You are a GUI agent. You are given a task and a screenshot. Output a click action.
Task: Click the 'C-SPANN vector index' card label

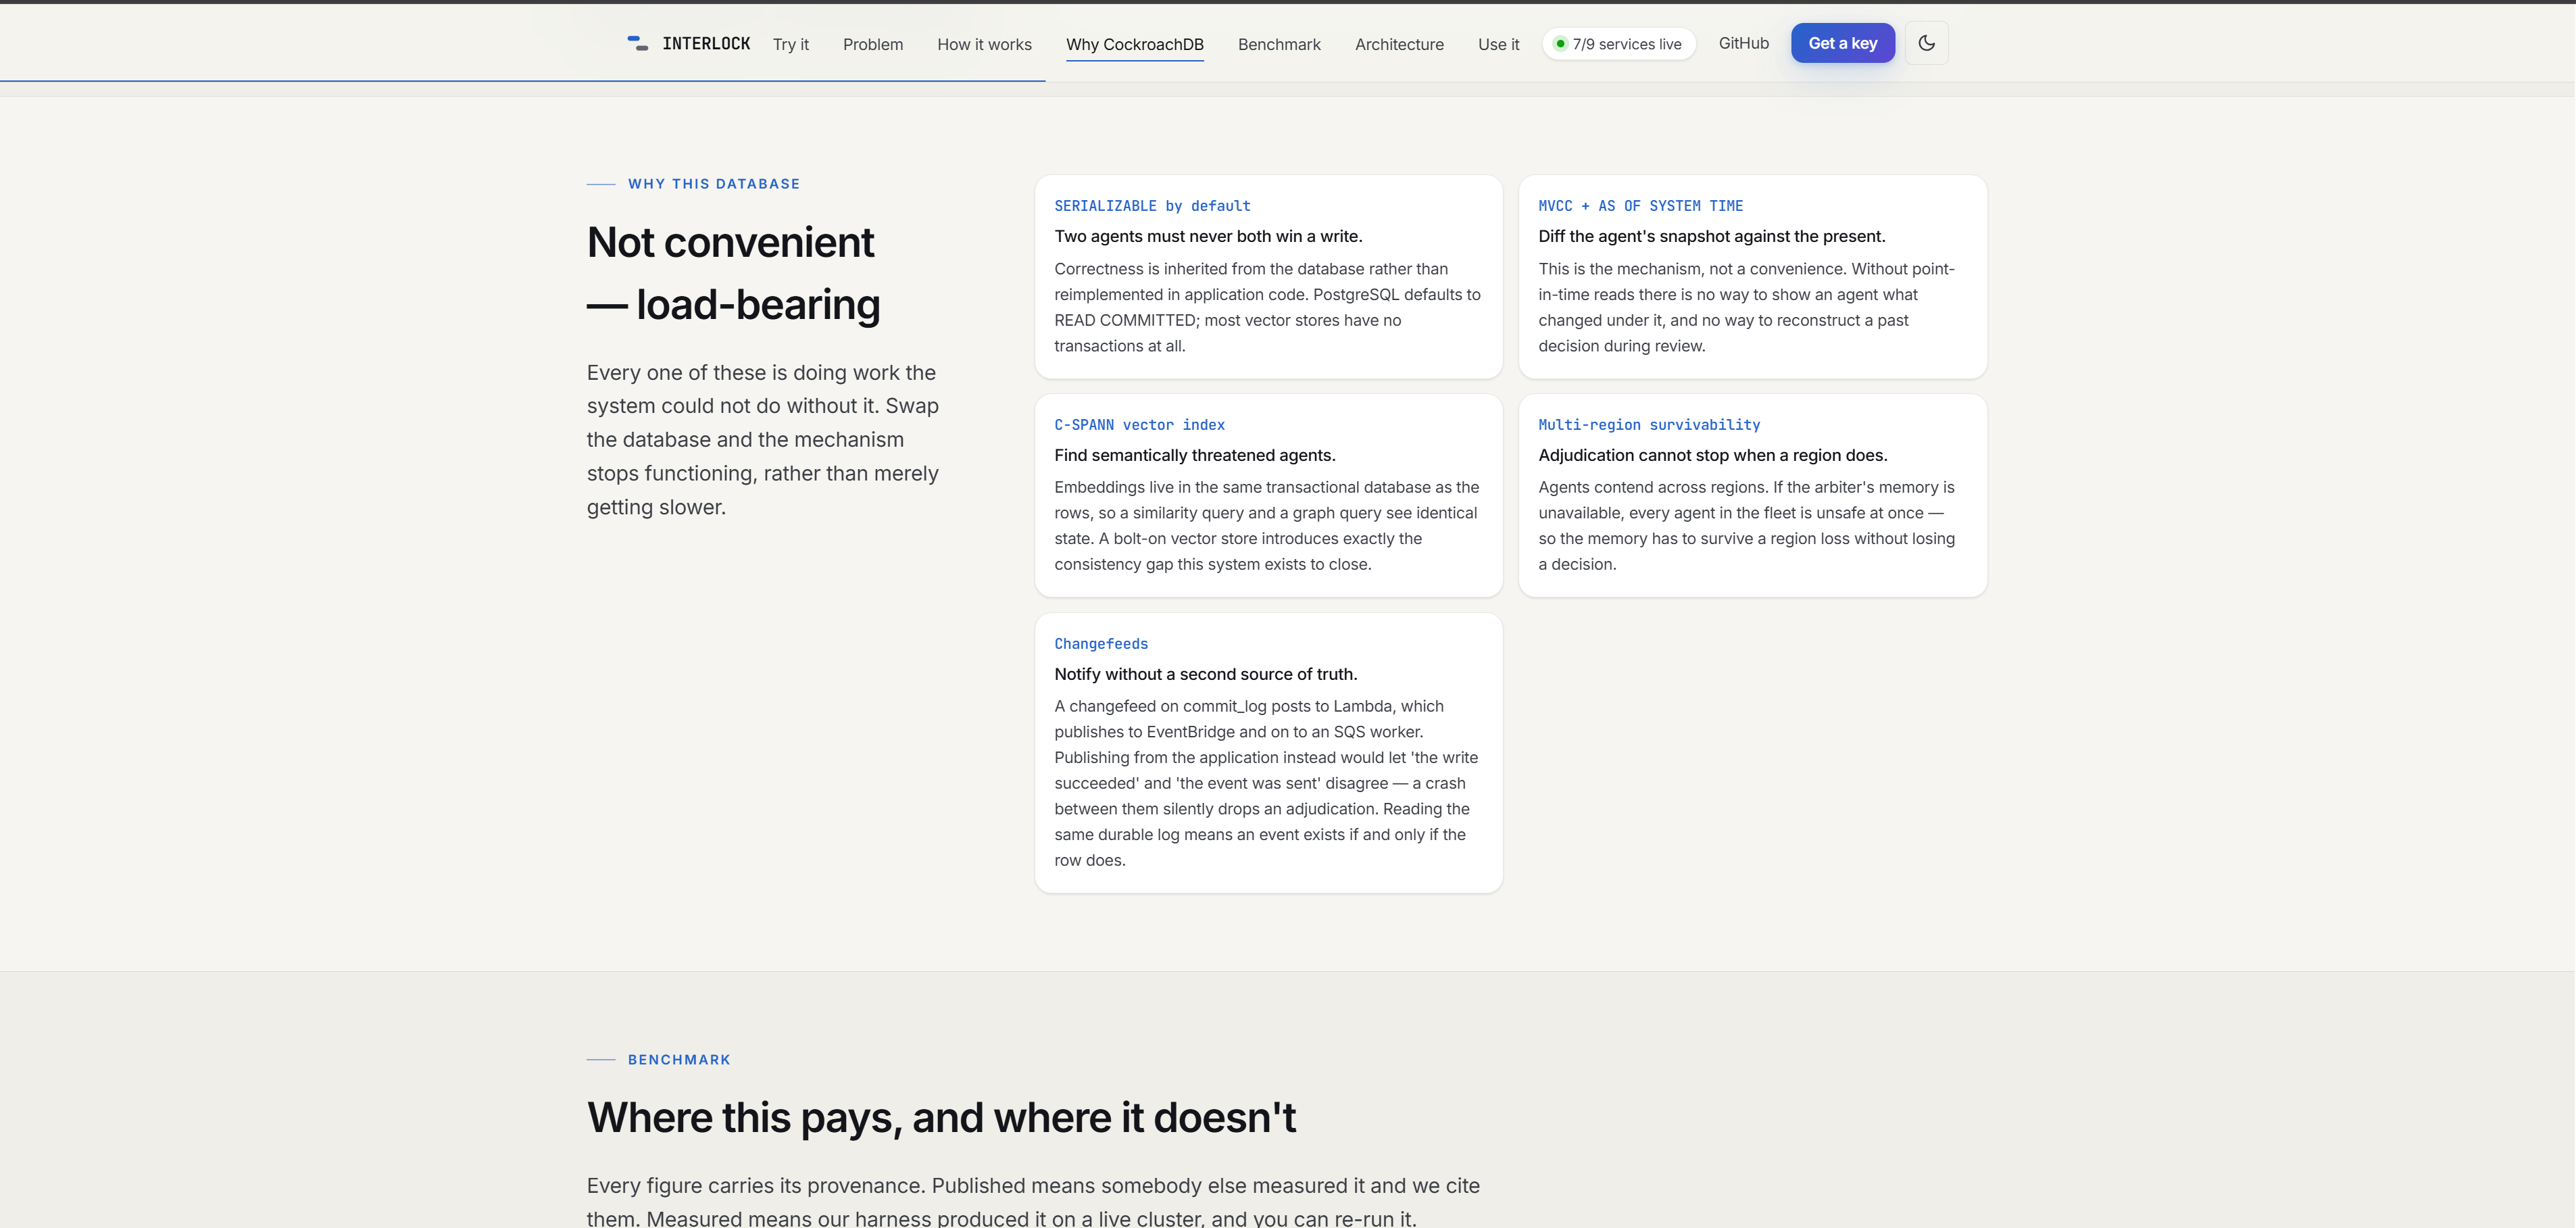1139,425
